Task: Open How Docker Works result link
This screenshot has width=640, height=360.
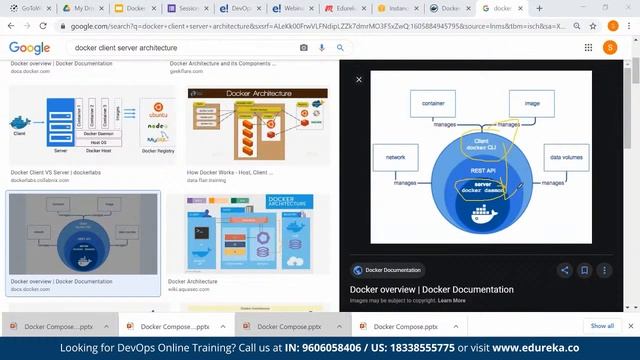Action: [230, 173]
